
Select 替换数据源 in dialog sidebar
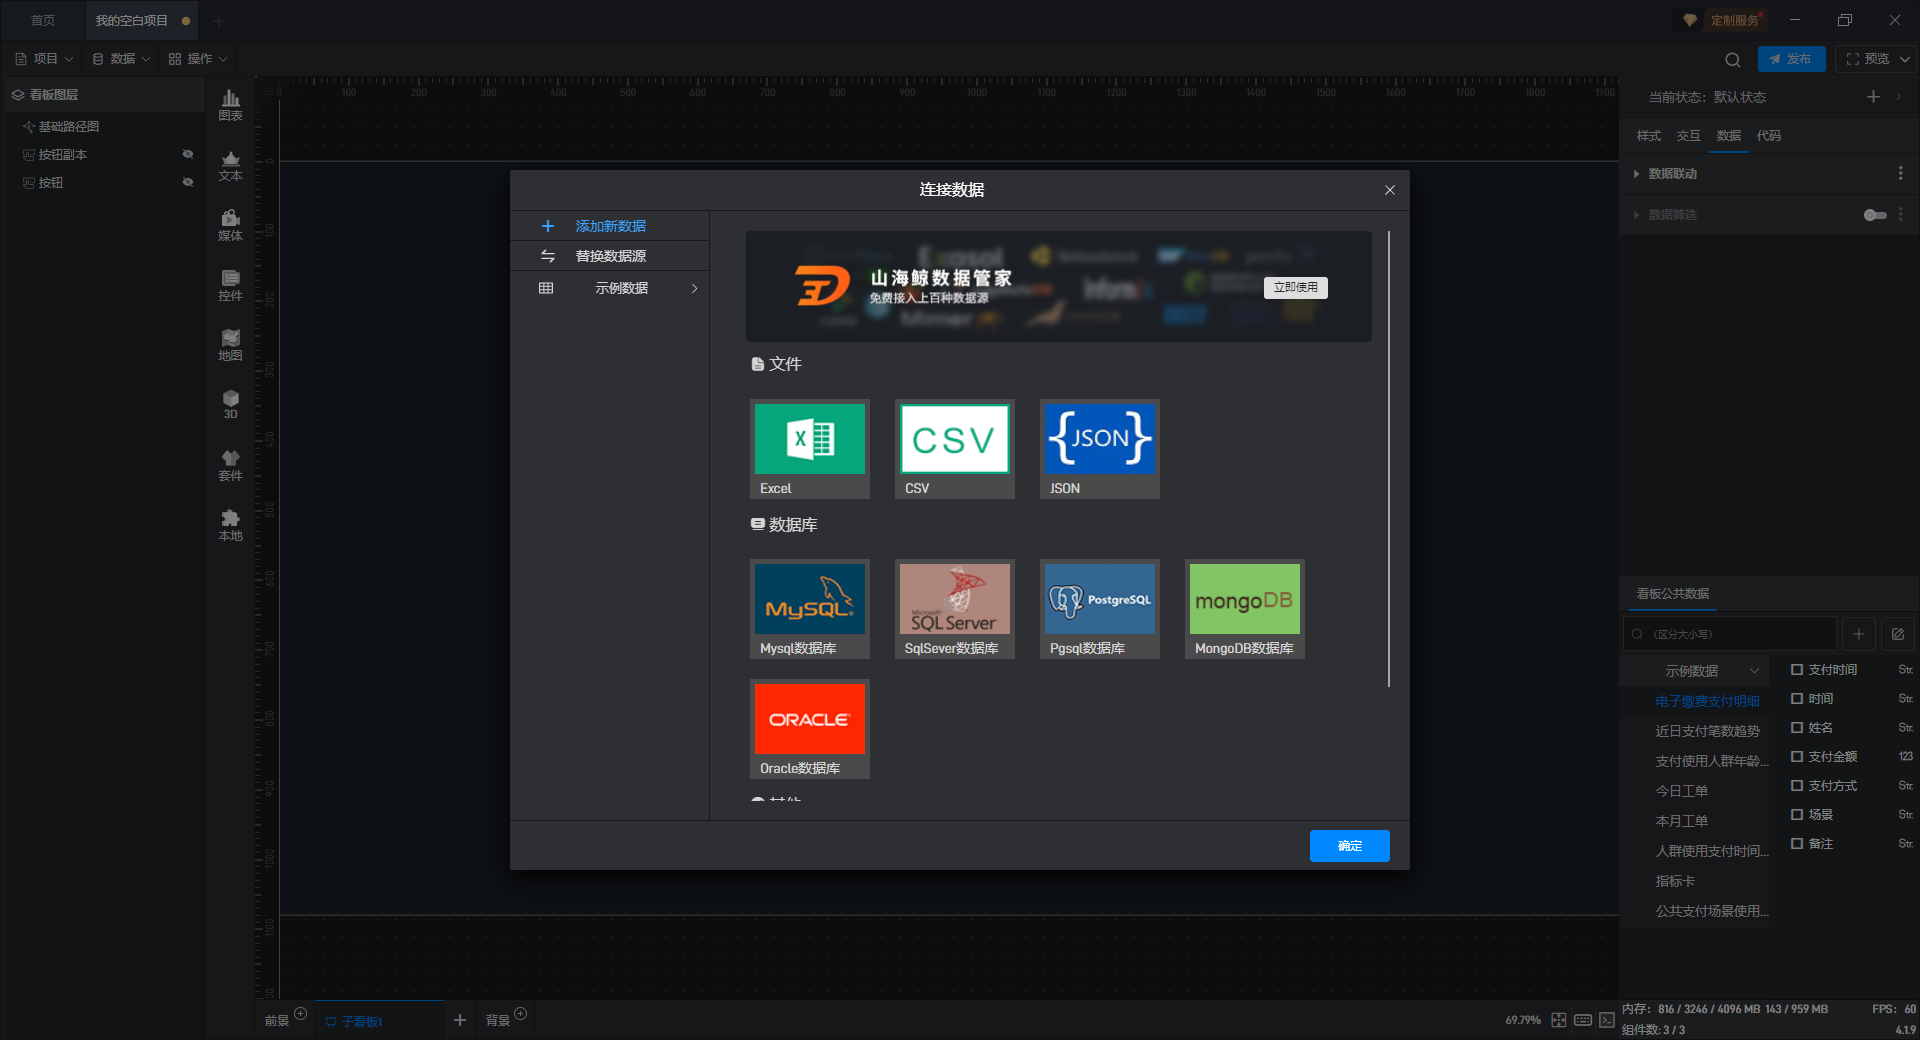(610, 256)
